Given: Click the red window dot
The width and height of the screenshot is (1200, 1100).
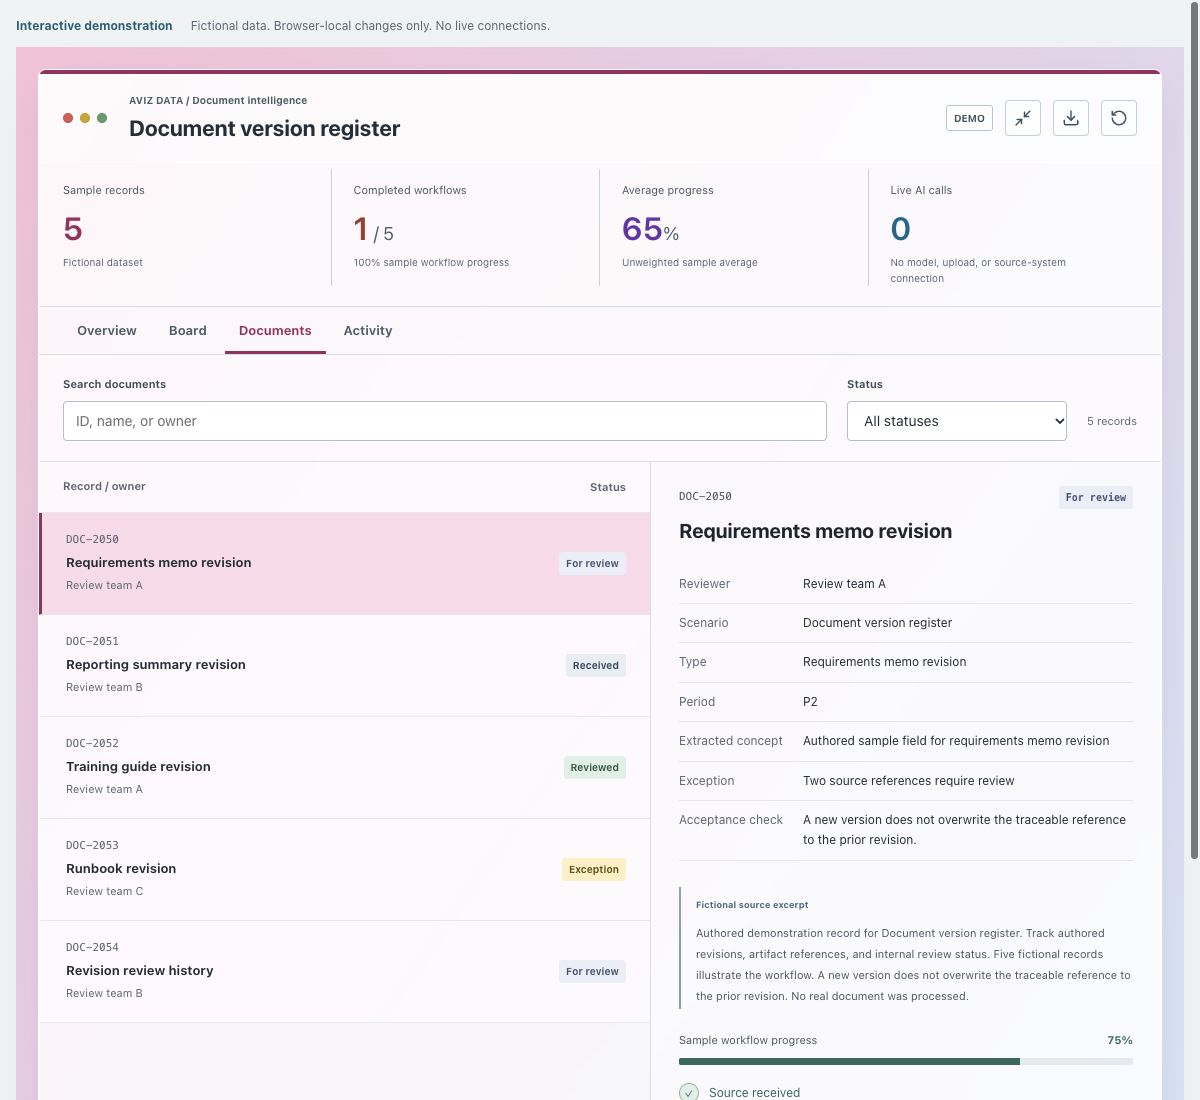Looking at the screenshot, I should (x=68, y=118).
